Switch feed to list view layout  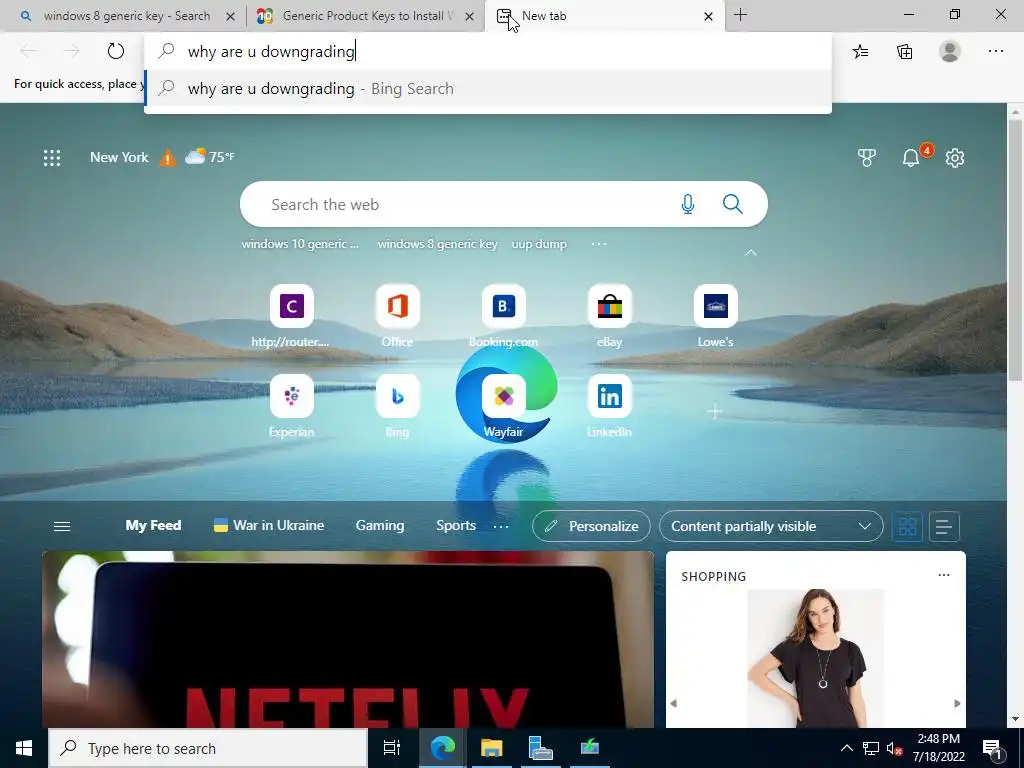click(944, 526)
